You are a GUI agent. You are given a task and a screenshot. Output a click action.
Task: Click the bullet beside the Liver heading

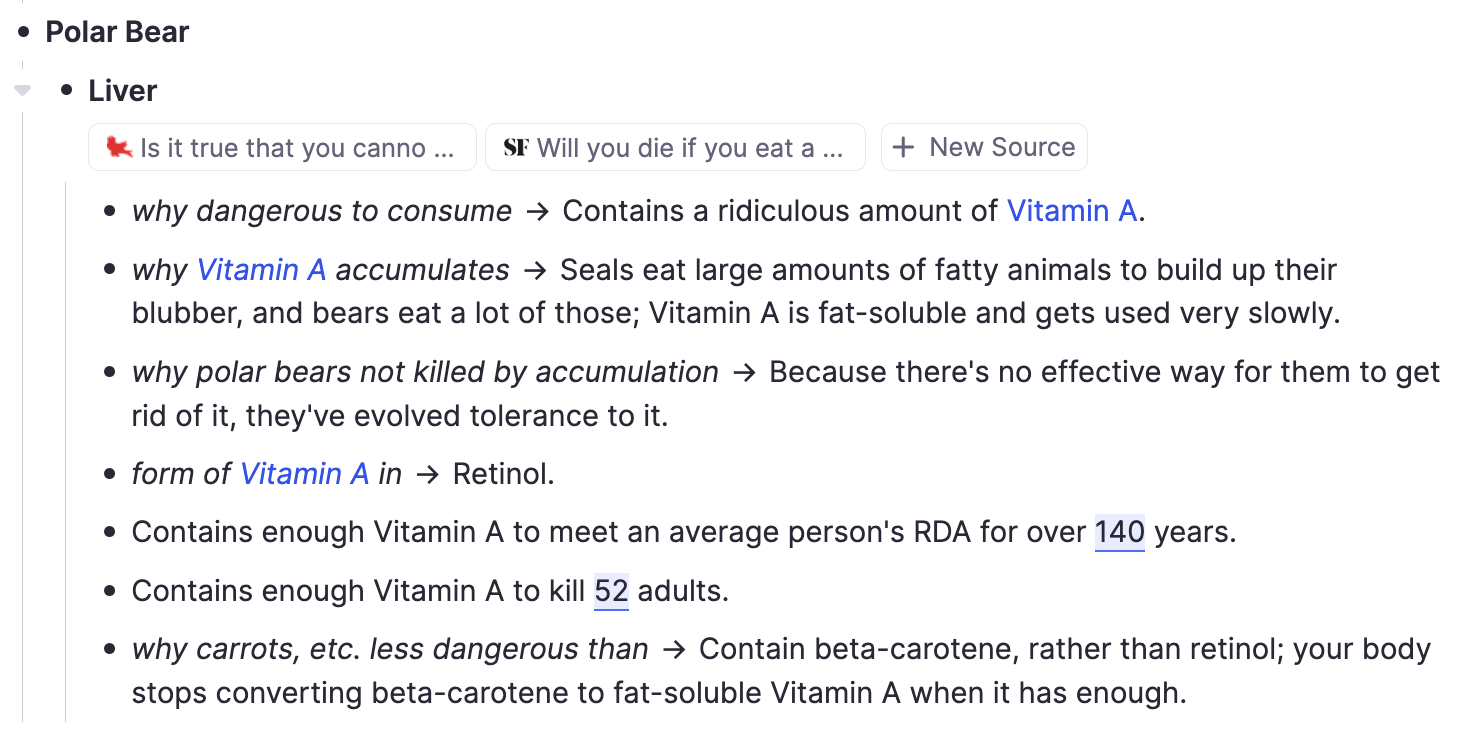click(x=67, y=91)
